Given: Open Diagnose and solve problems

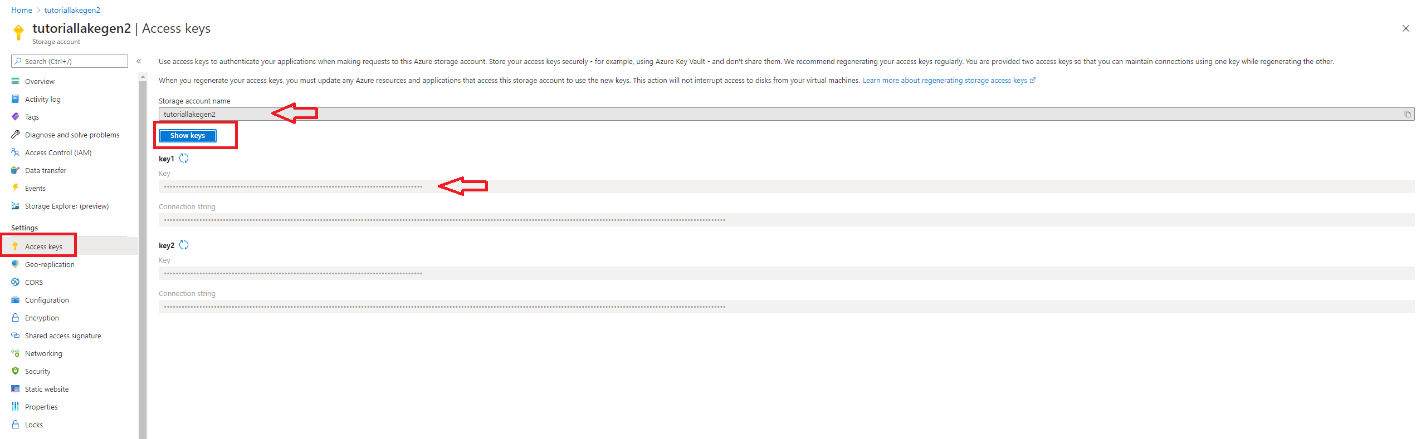Looking at the screenshot, I should (72, 135).
